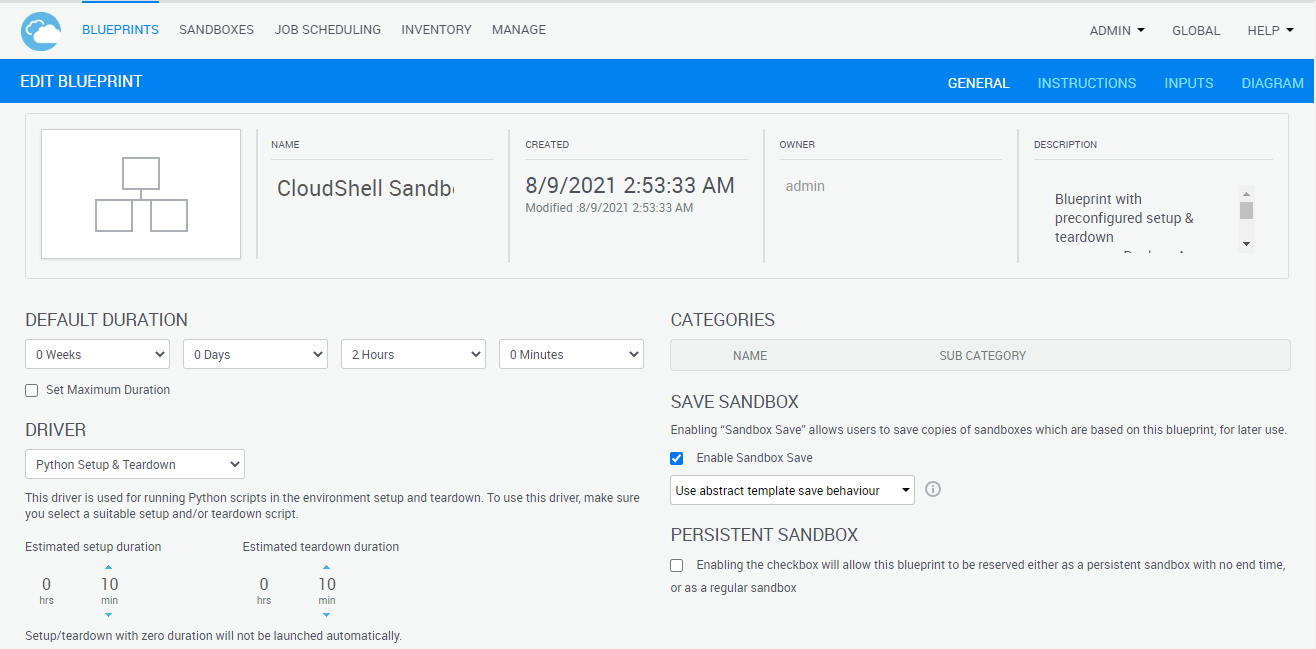Open the Sandboxes menu item
The width and height of the screenshot is (1316, 649).
pyautogui.click(x=216, y=30)
